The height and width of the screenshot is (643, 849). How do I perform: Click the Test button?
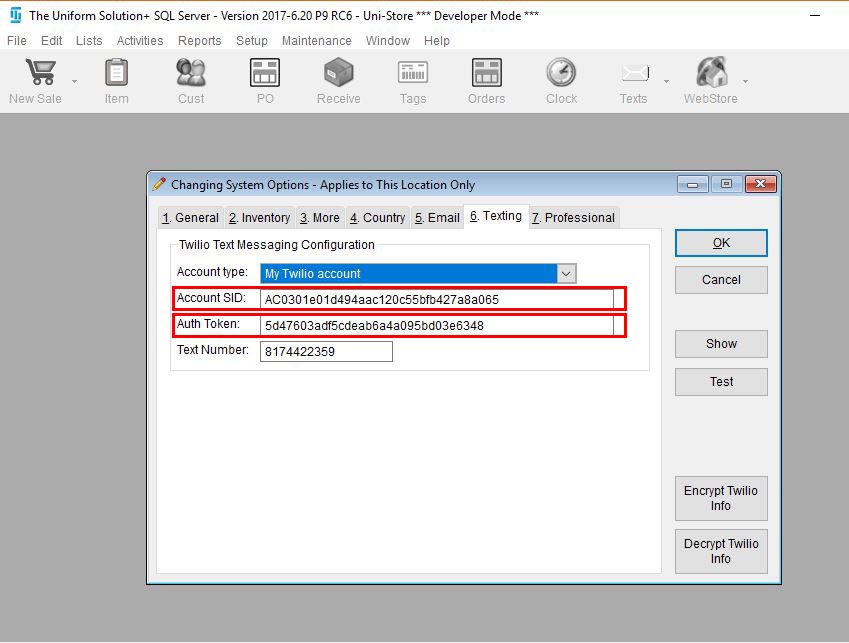coord(721,382)
